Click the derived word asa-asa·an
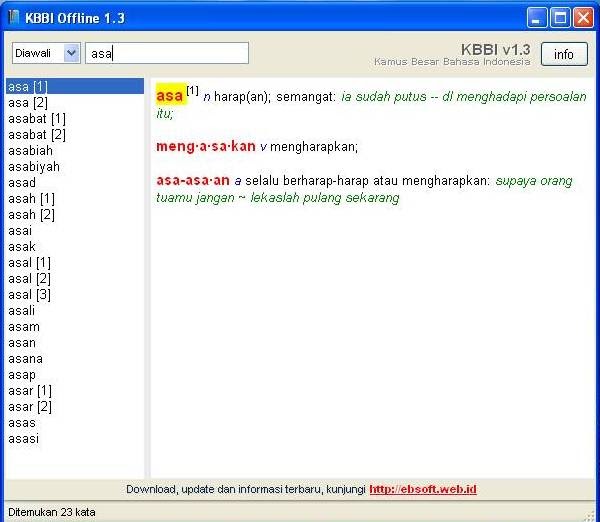The image size is (600, 522). click(193, 180)
